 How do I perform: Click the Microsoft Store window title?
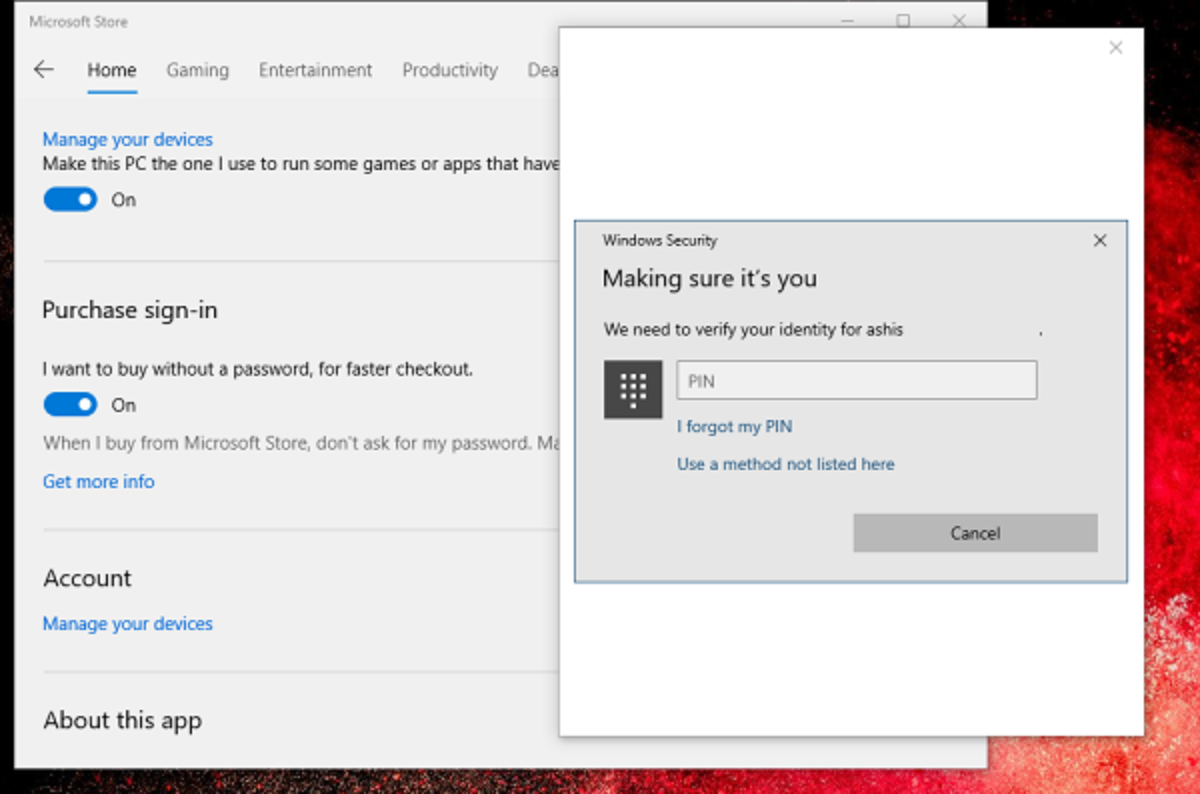point(78,22)
